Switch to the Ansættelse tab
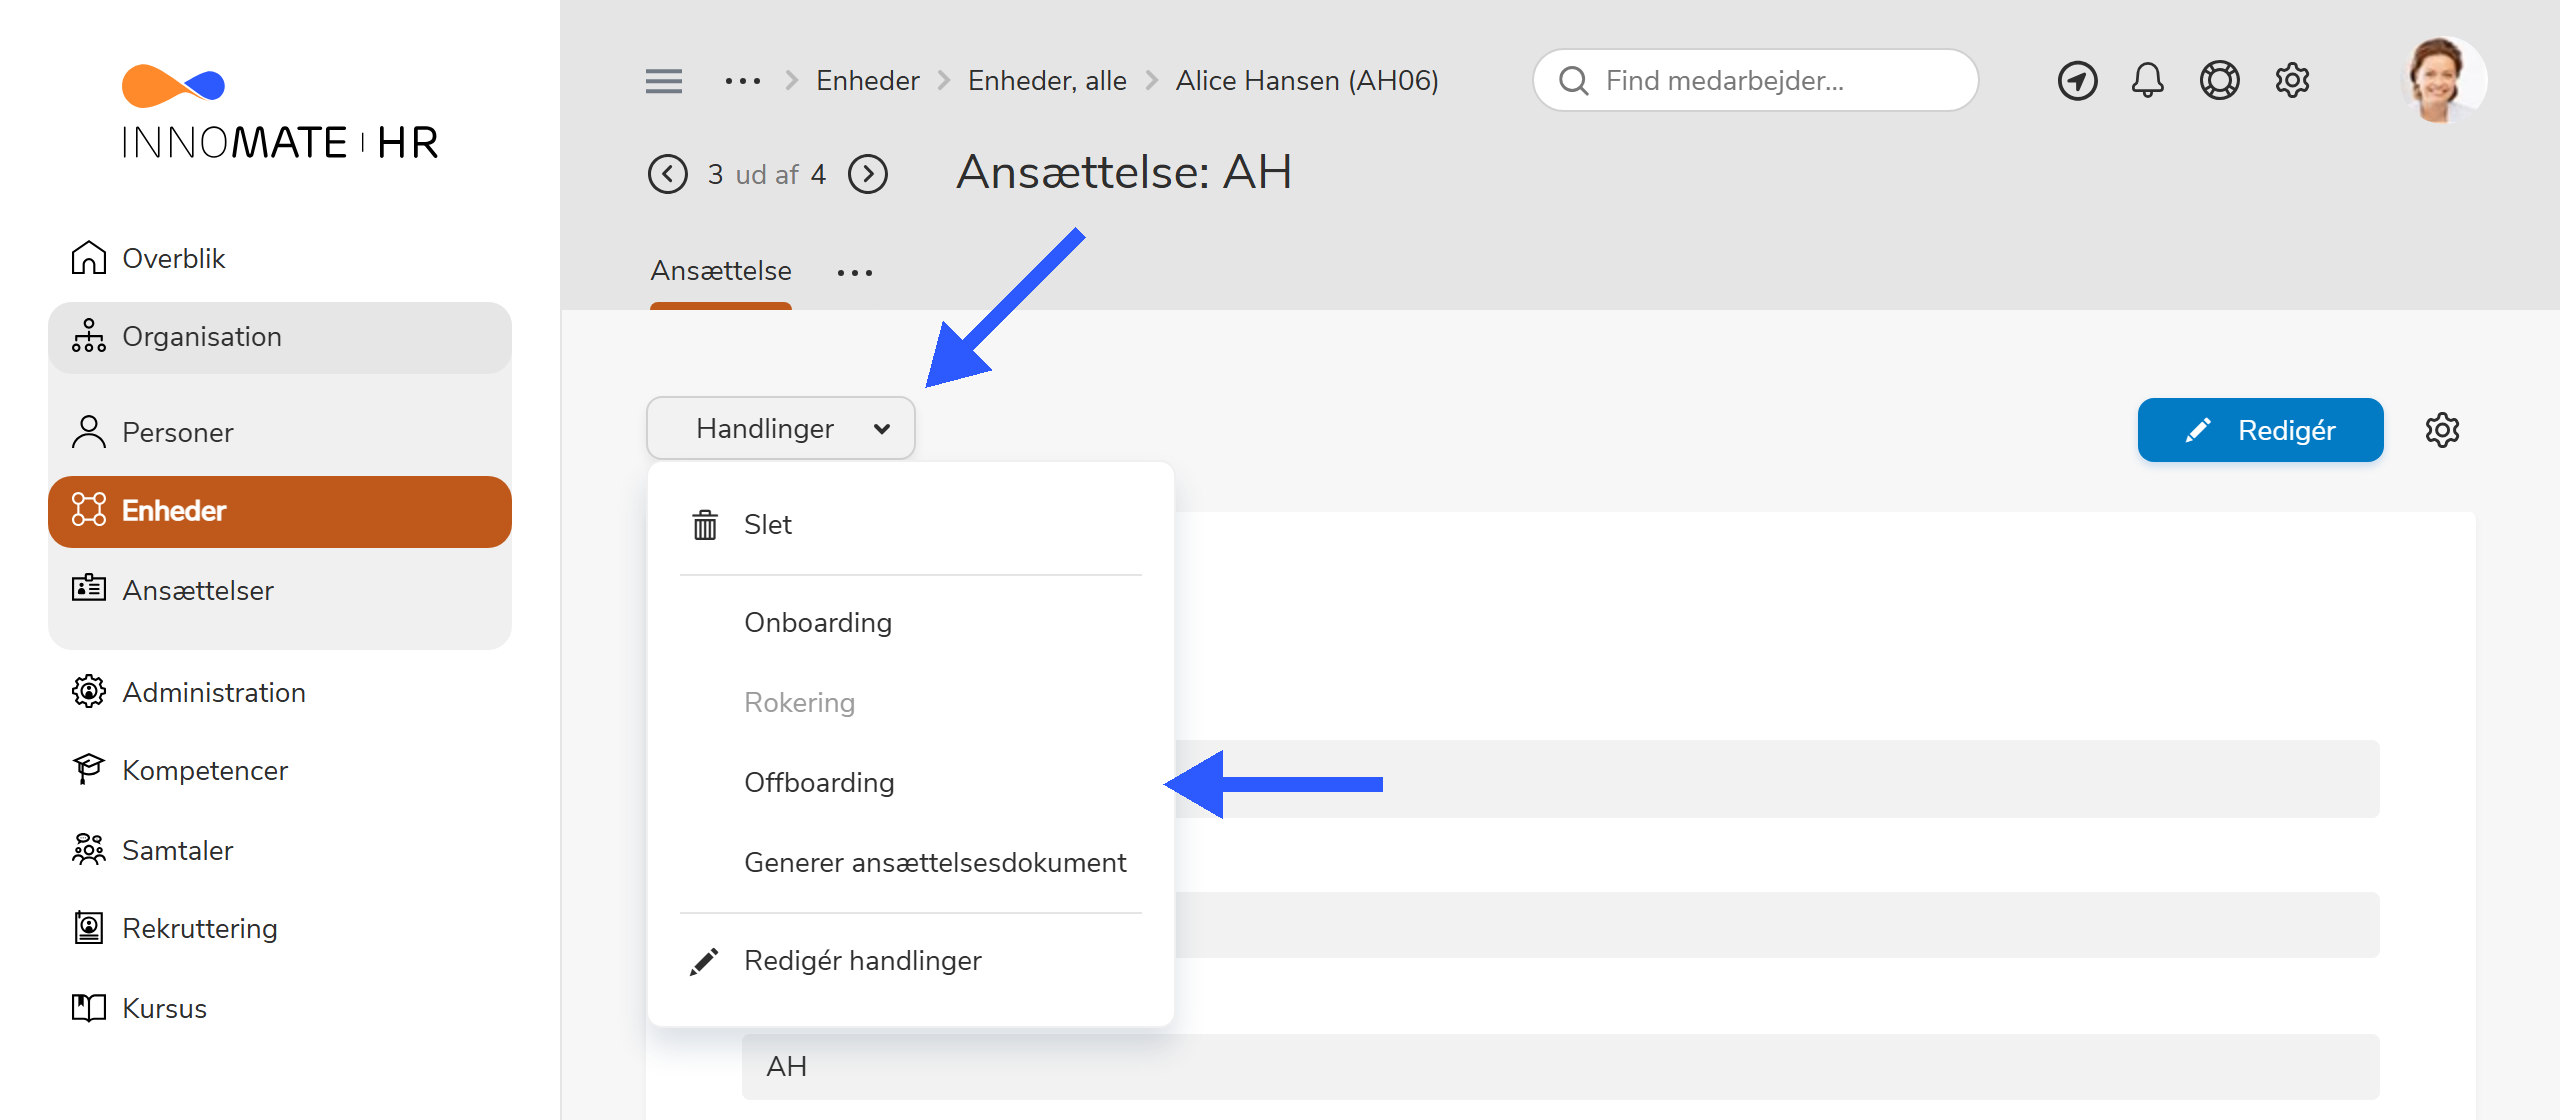This screenshot has width=2560, height=1120. (x=721, y=270)
